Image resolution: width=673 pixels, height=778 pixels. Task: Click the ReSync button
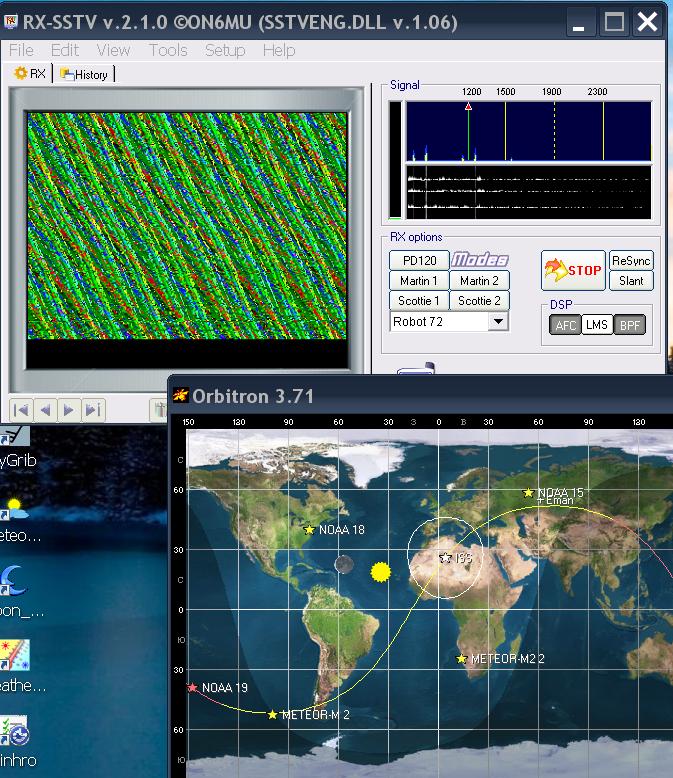[x=631, y=260]
